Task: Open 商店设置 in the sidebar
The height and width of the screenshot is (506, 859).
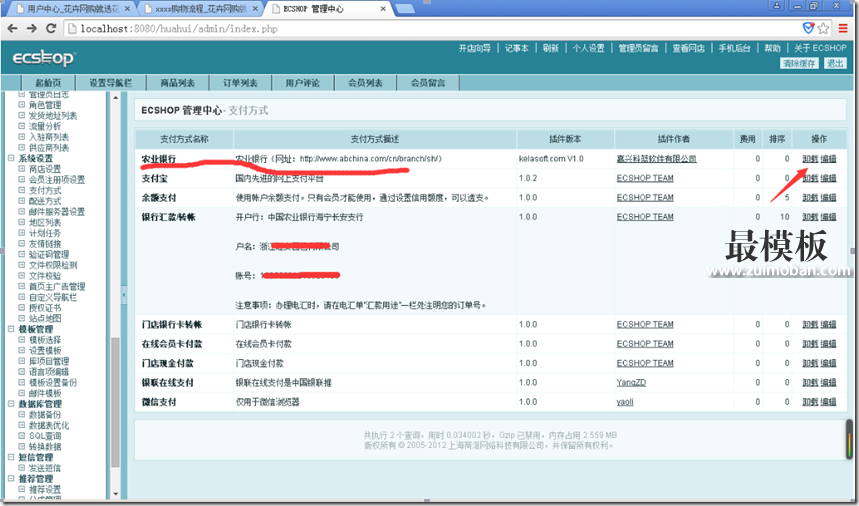Action: 45,169
